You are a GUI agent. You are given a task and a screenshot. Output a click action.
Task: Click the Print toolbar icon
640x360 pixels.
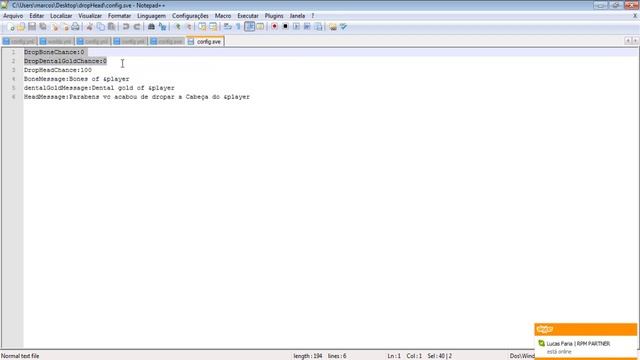coord(76,27)
